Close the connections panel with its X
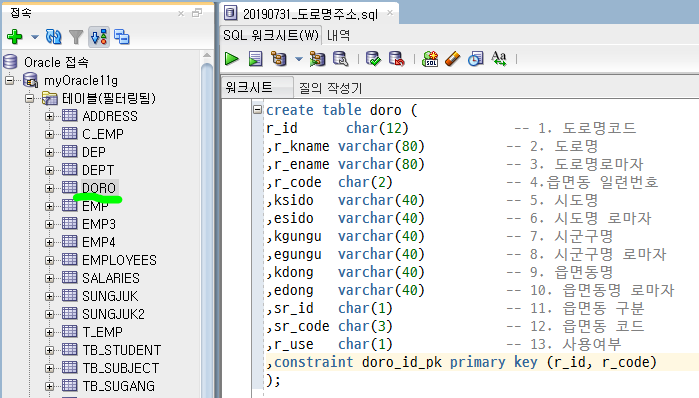 pyautogui.click(x=181, y=14)
